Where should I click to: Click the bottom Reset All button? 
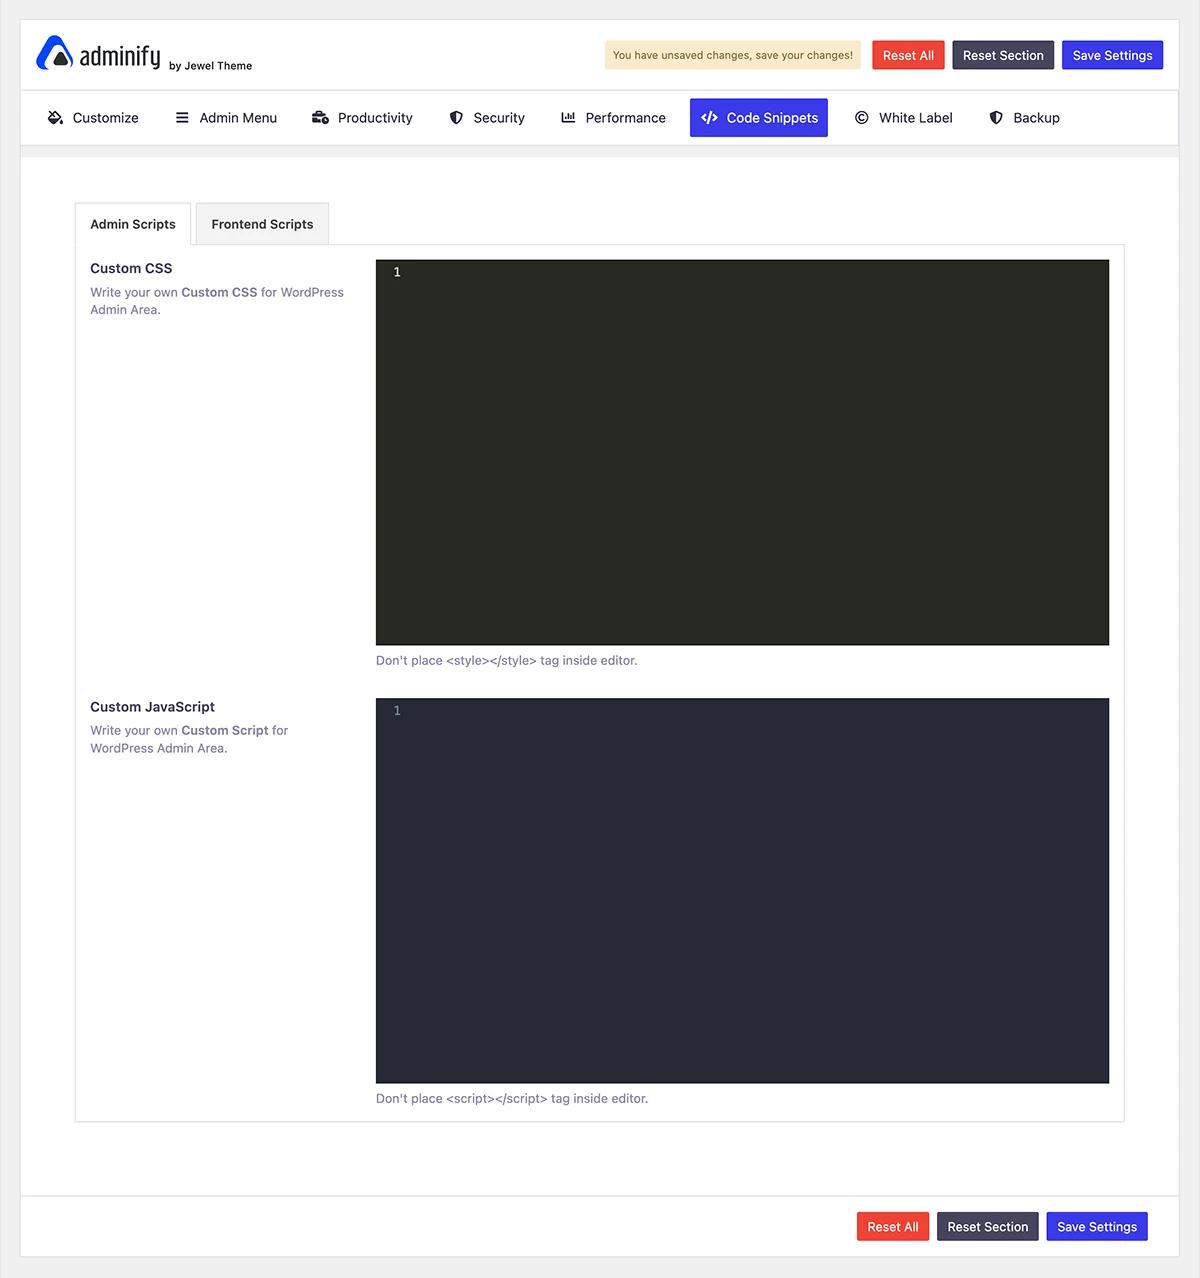(x=893, y=1227)
